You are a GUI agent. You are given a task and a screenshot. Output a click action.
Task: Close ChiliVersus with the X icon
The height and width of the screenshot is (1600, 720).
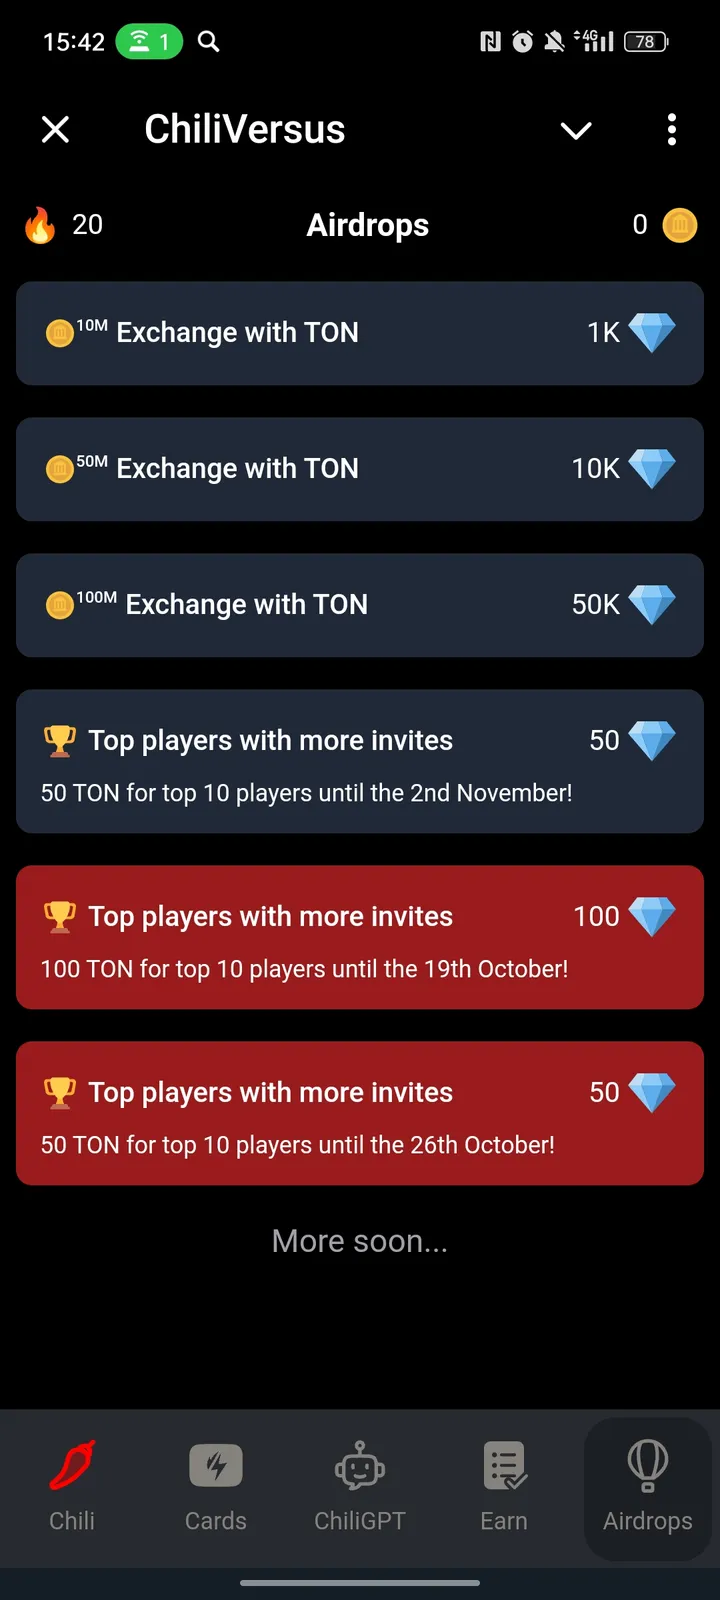(x=56, y=130)
